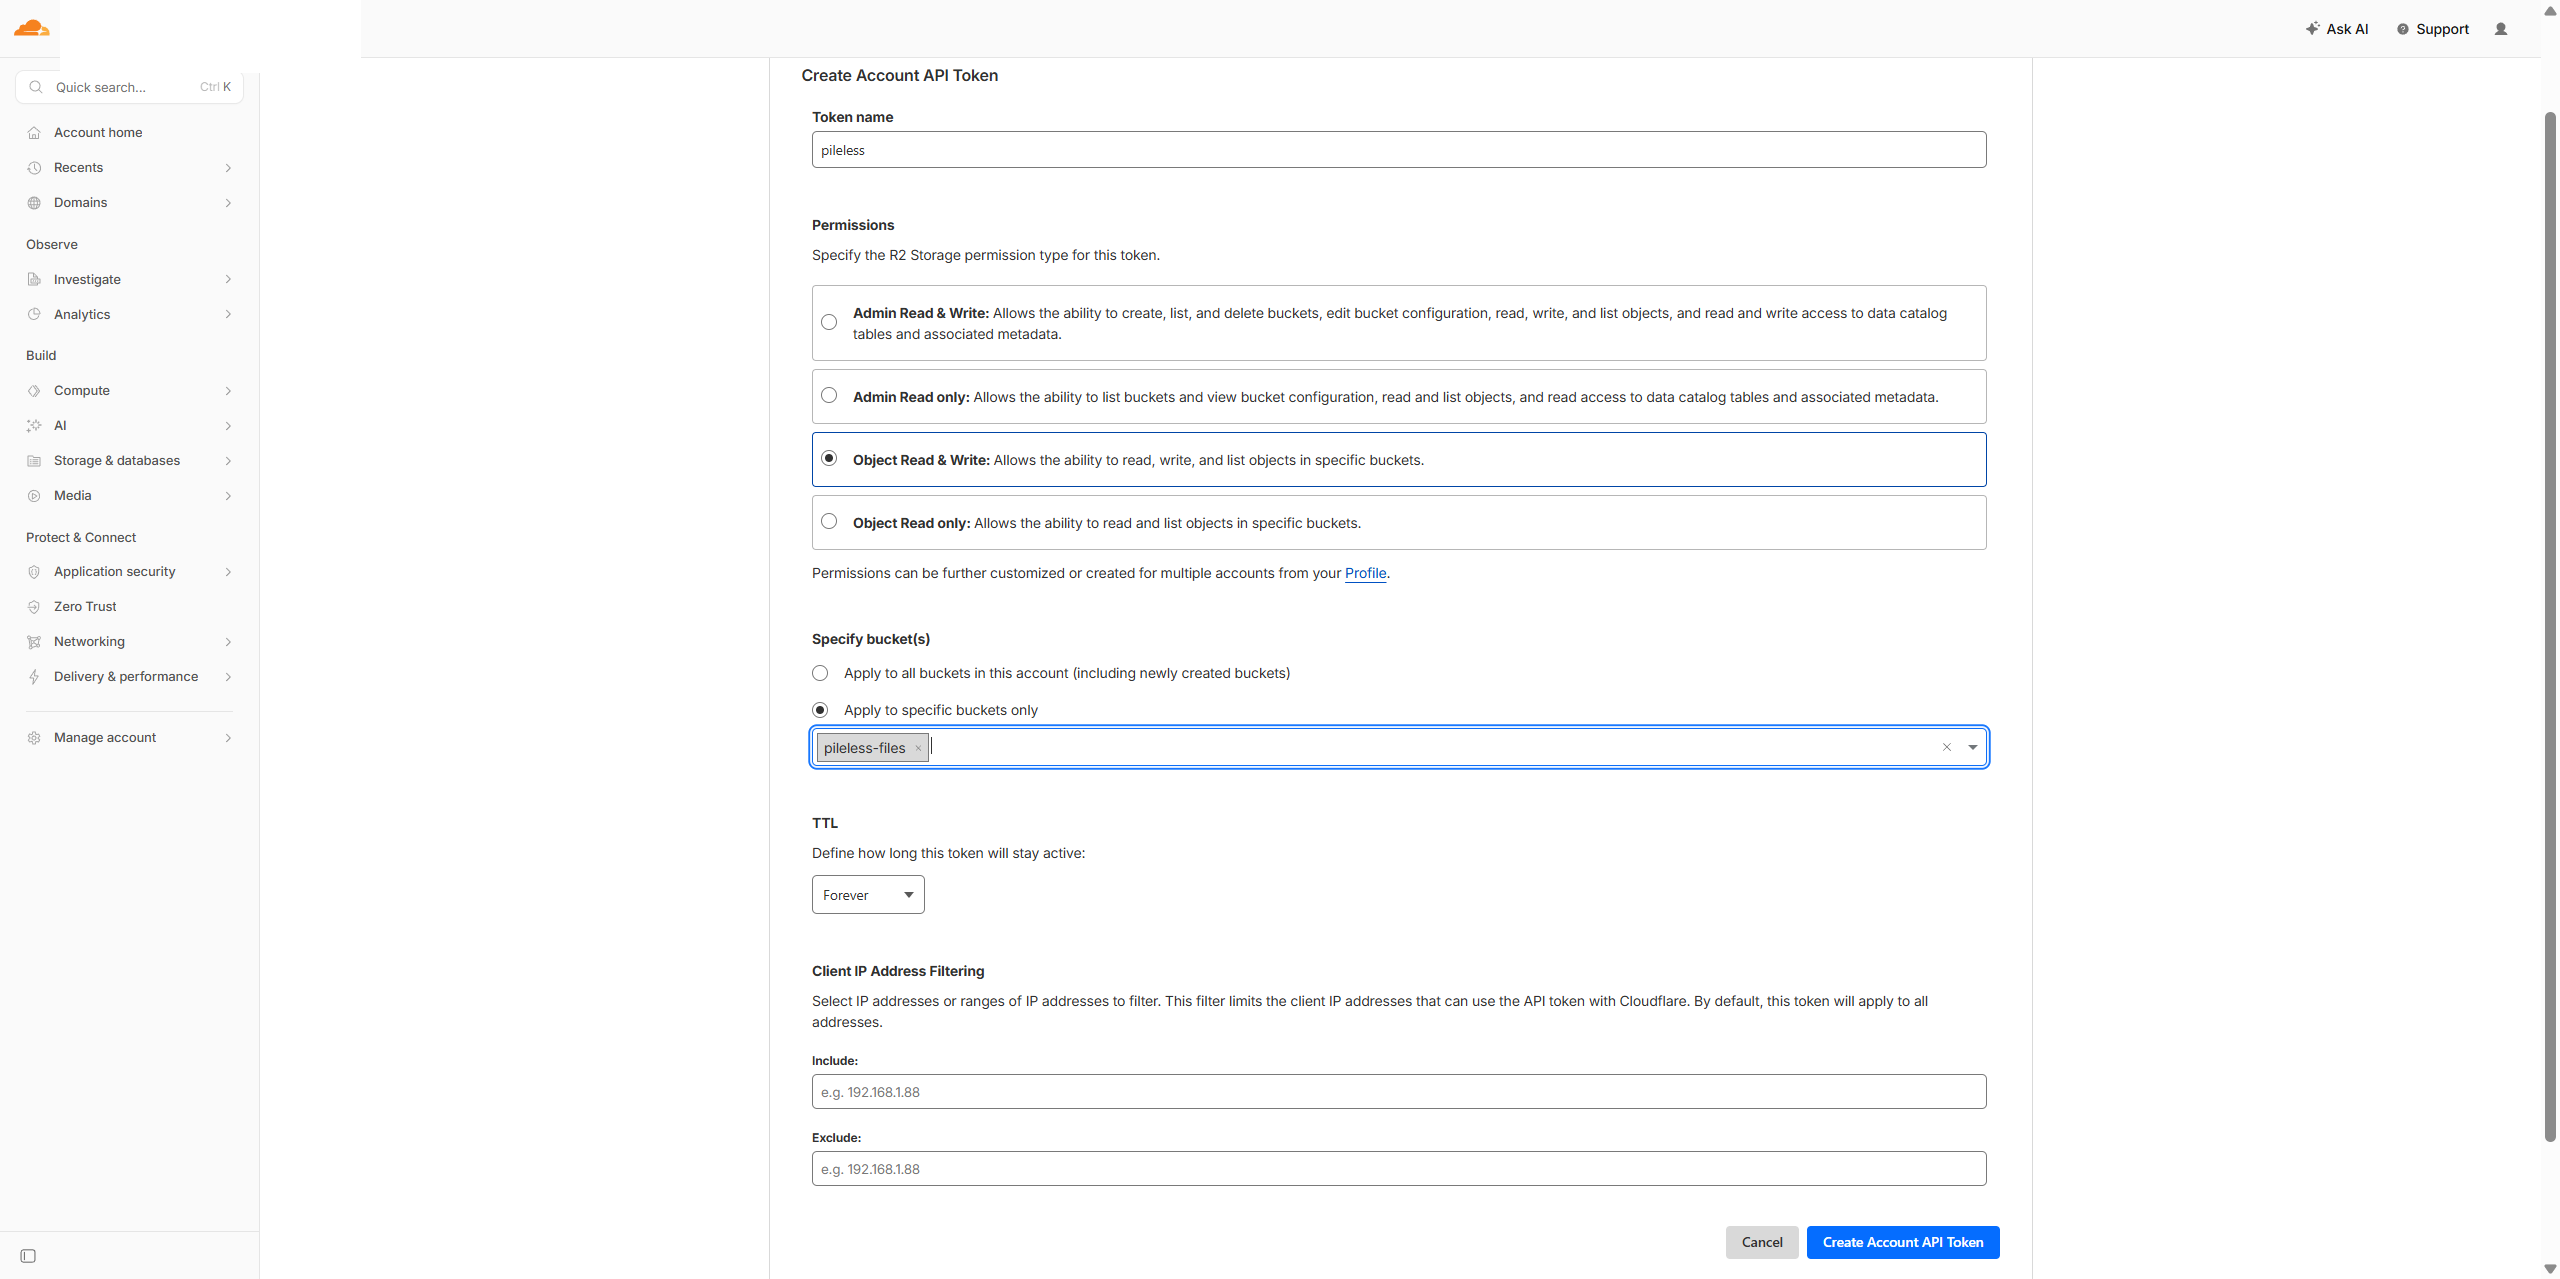Select Object Read & Write permission
Screen dimensions: 2560x1279
coord(829,458)
